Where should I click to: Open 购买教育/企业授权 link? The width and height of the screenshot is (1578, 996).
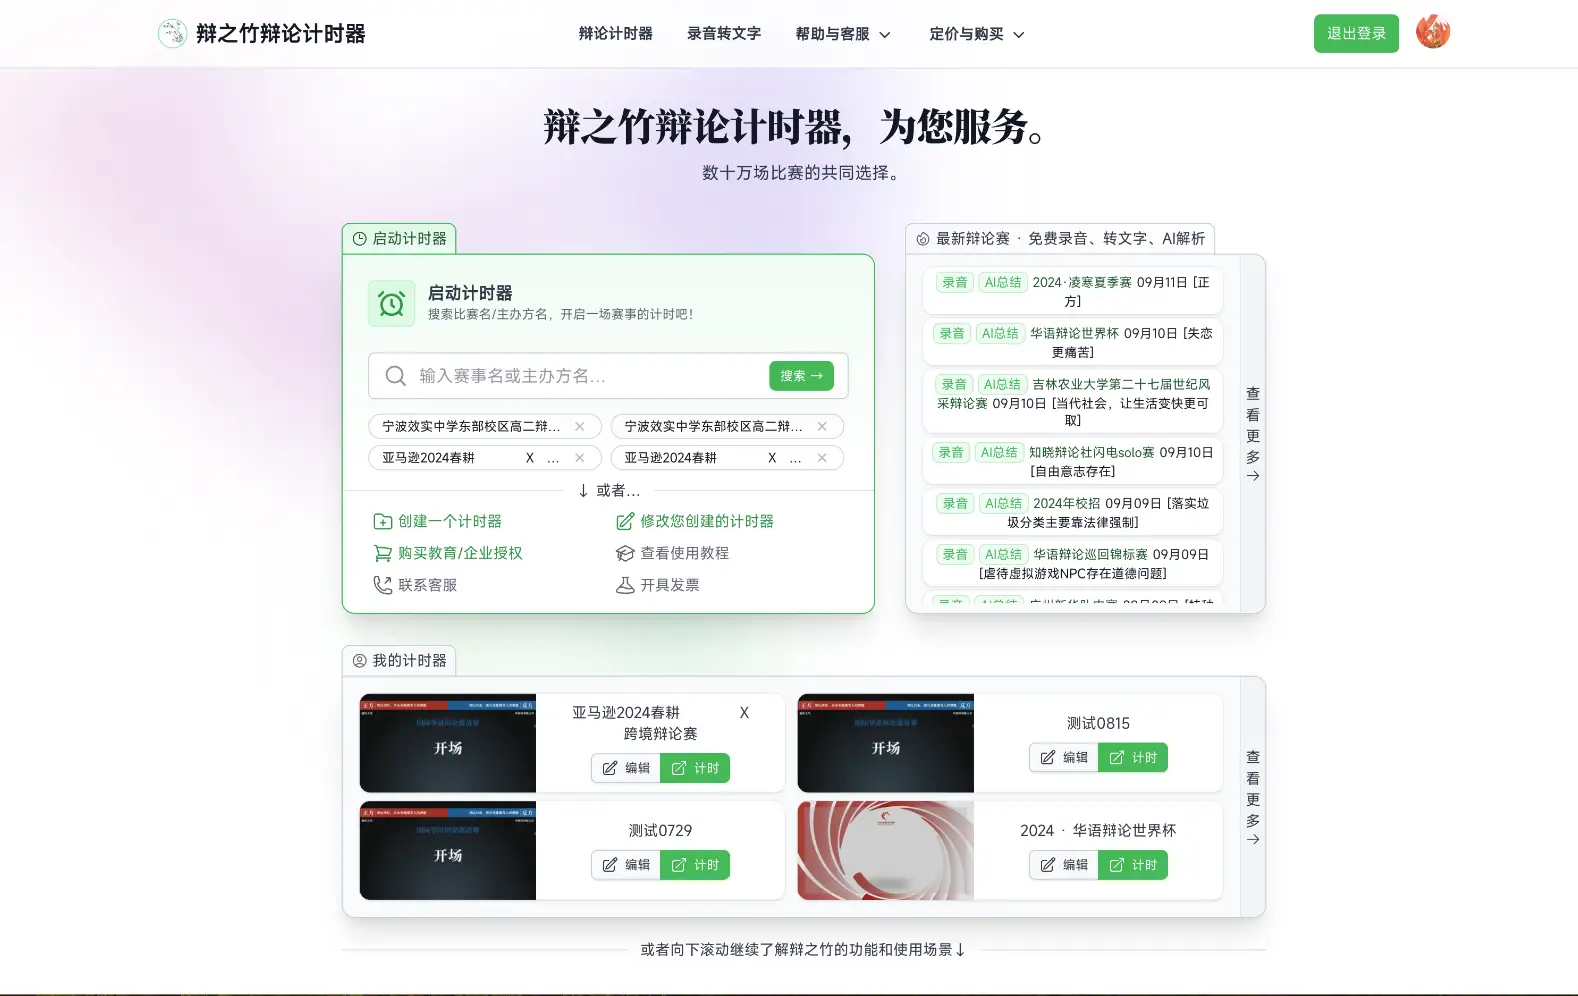pyautogui.click(x=448, y=553)
